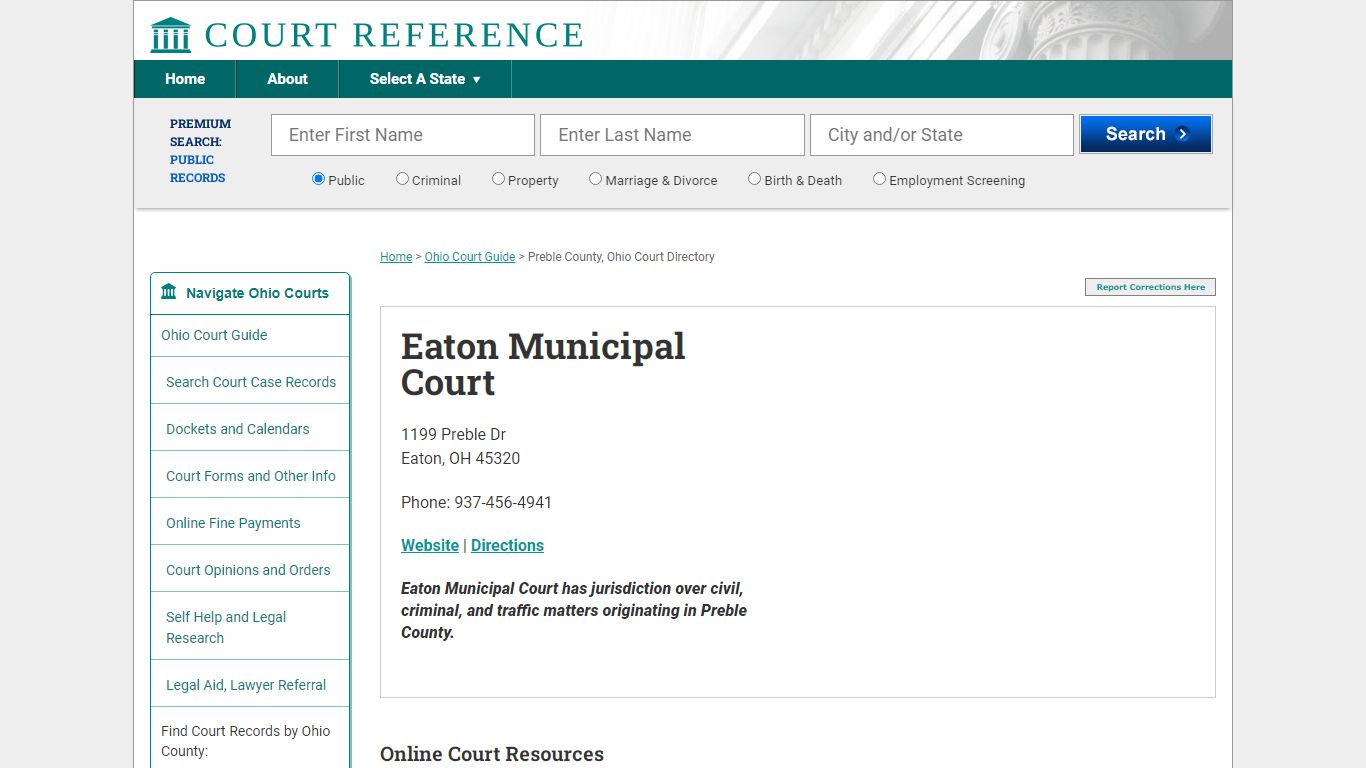Click the Premium Search Public Records label

200,151
